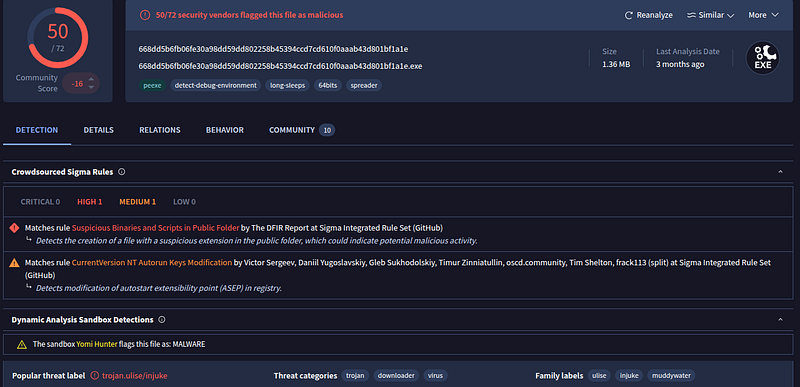Image resolution: width=800 pixels, height=387 pixels.
Task: Collapse the Crowdsourced Sigma Rules section
Action: pos(780,172)
